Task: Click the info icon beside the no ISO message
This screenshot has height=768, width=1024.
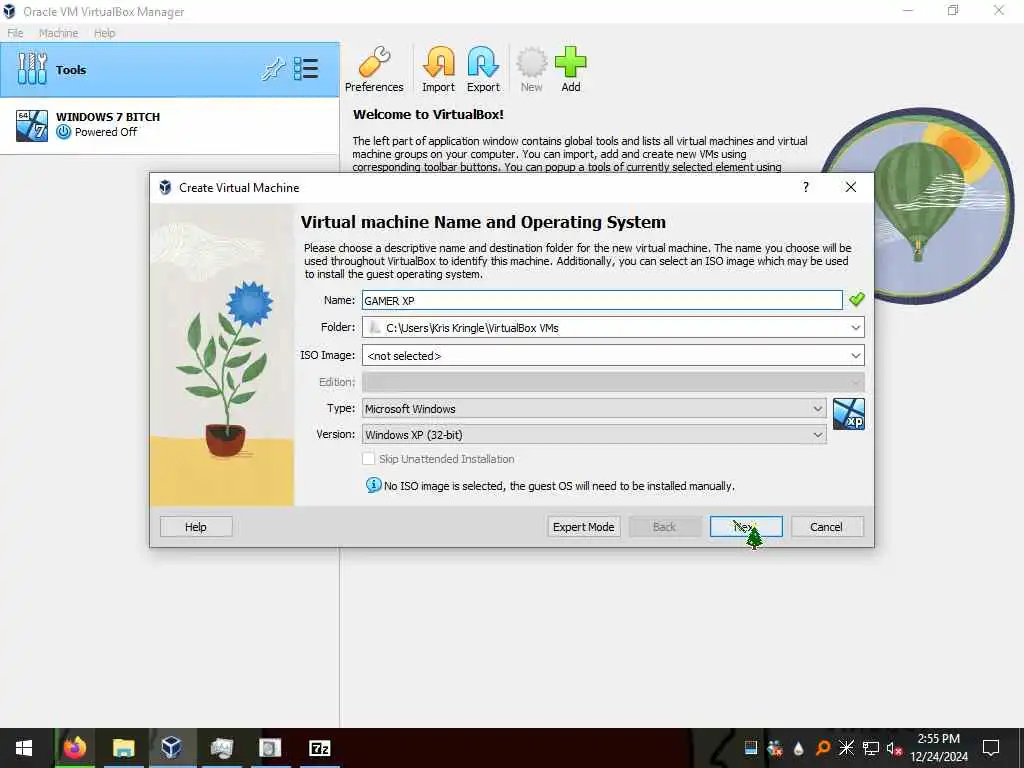Action: coord(374,485)
